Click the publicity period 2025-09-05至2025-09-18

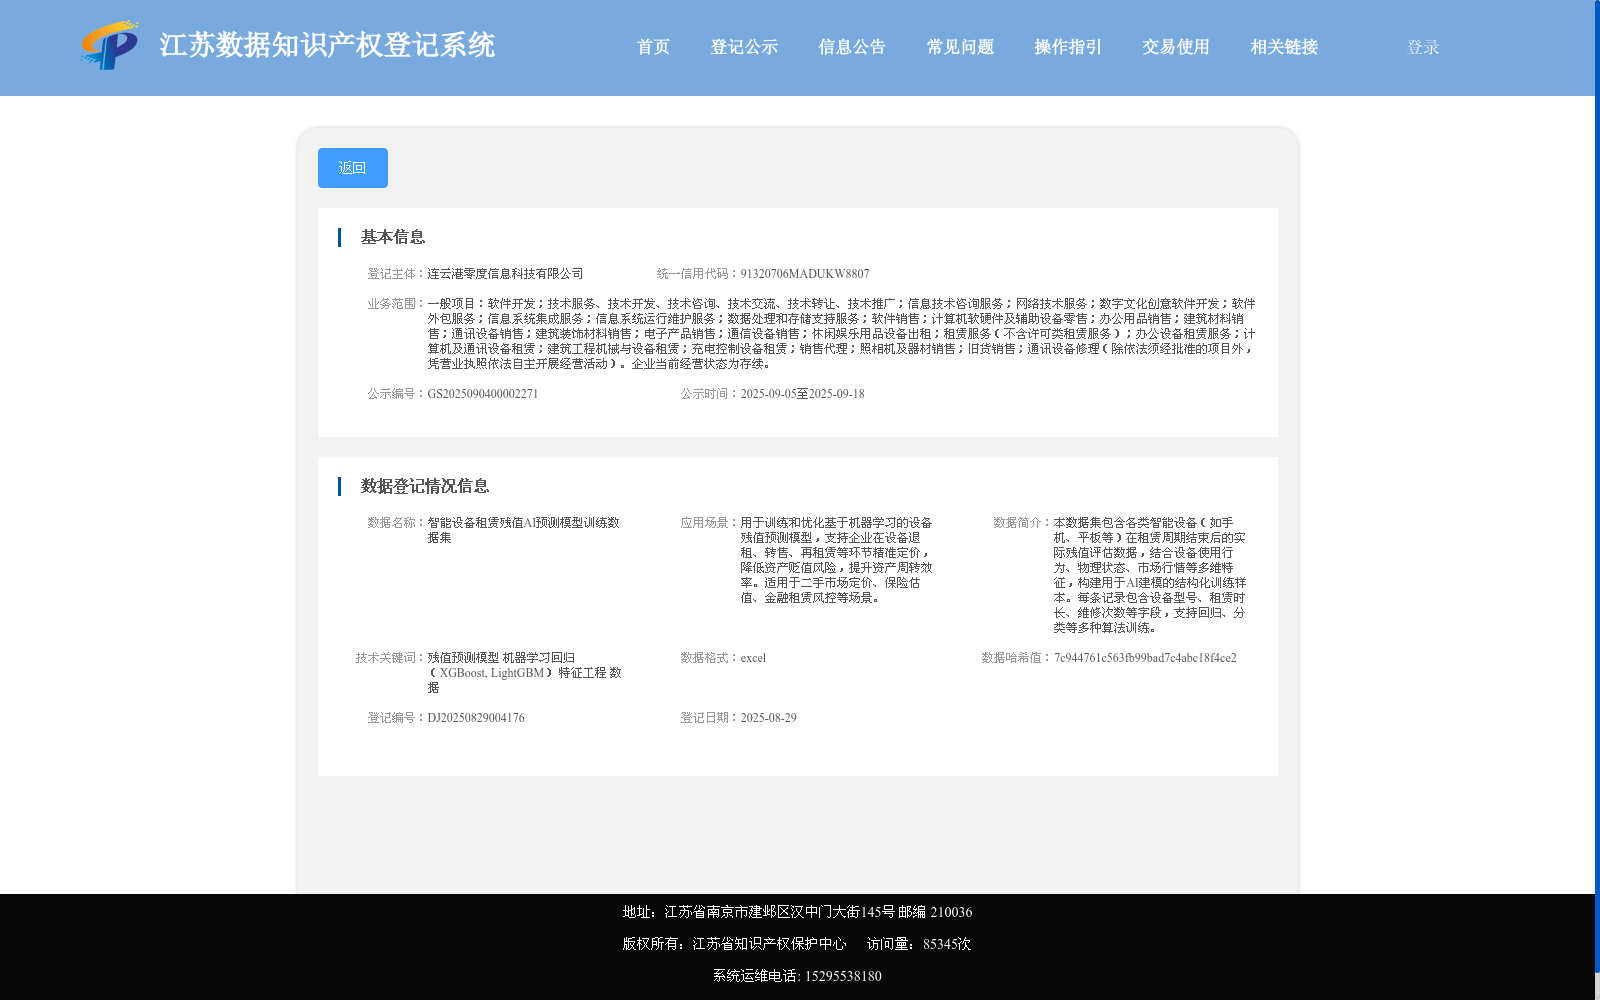point(802,394)
